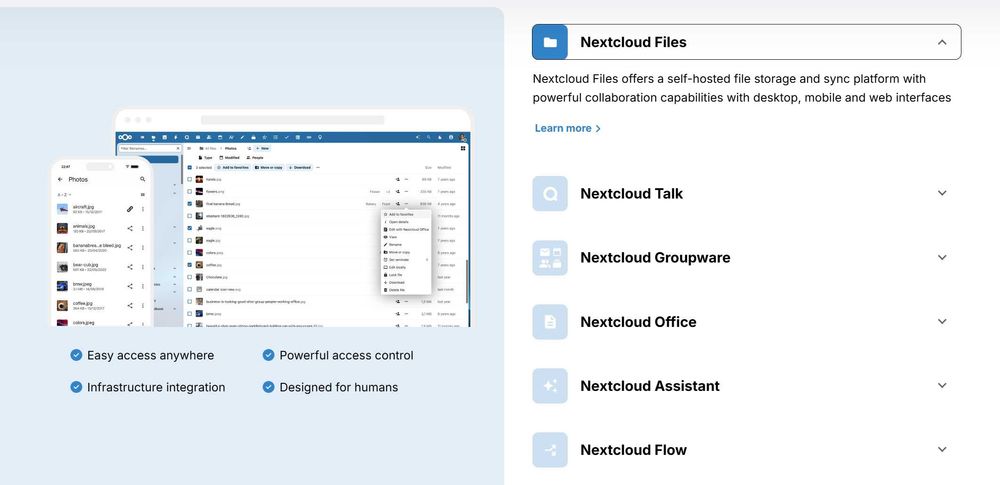The image size is (1000, 485).
Task: Click the filter filenames search field
Action: [150, 148]
